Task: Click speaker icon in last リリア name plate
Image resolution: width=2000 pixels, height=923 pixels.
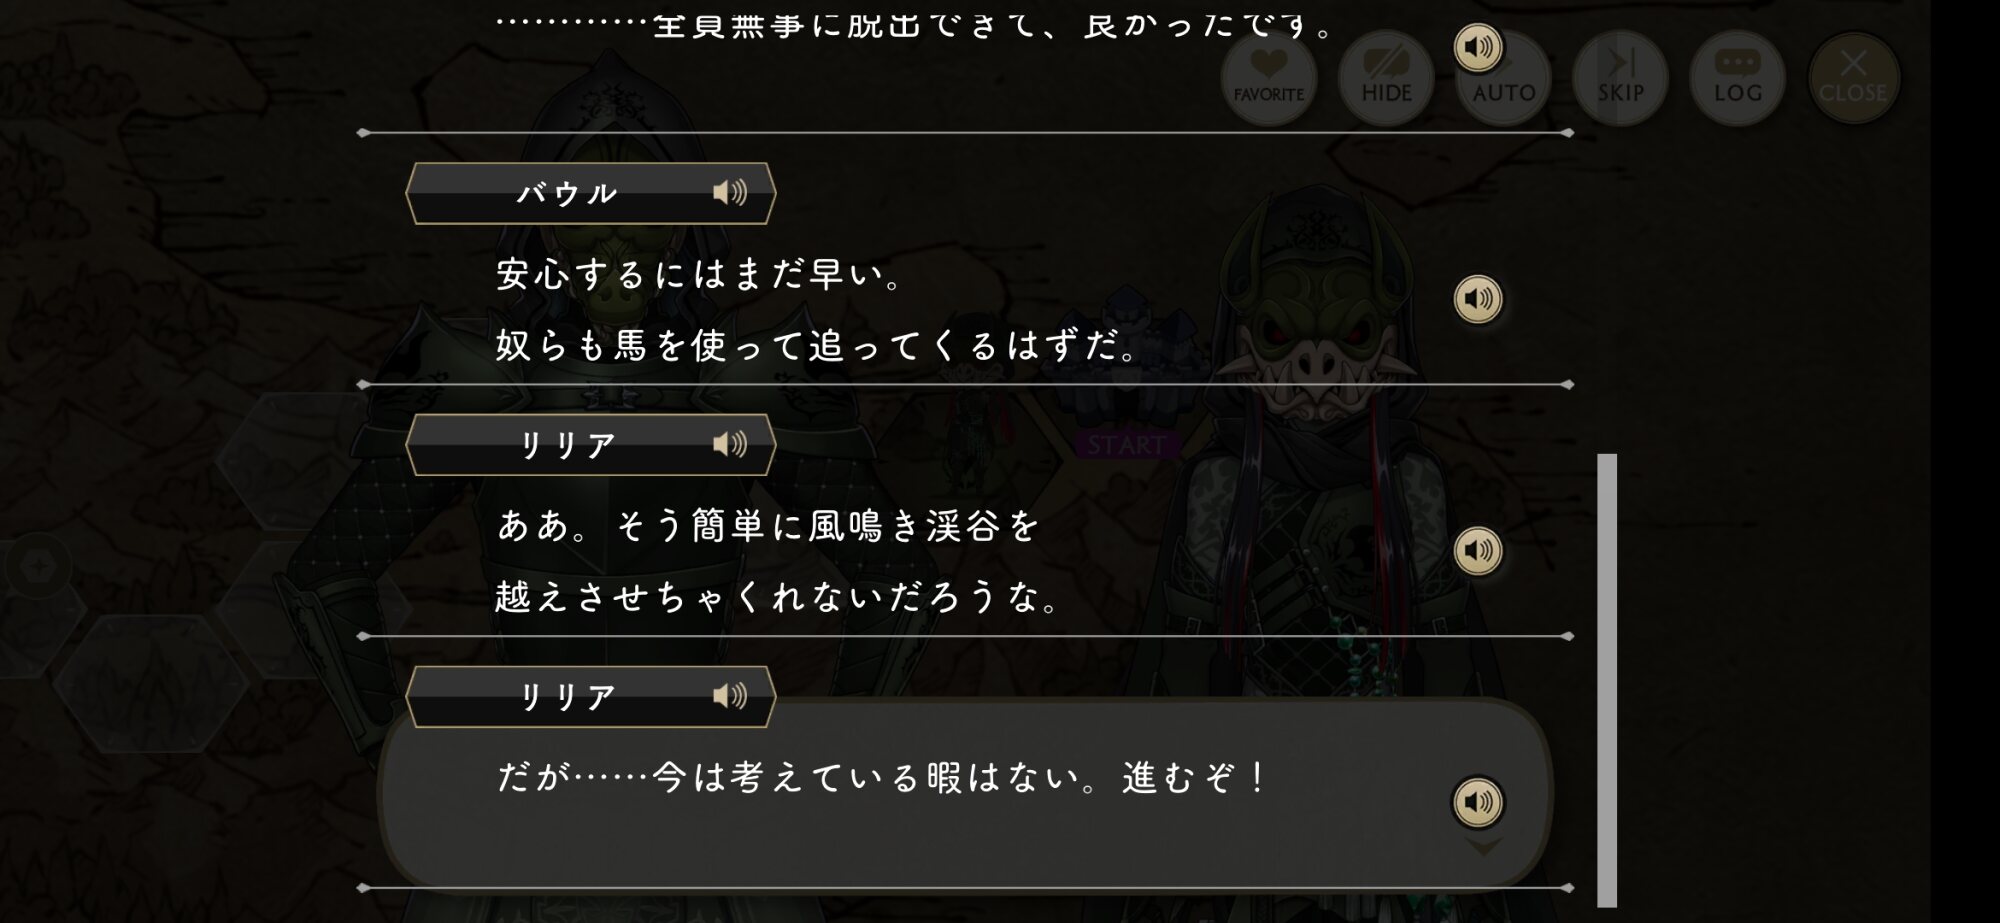Action: tap(730, 696)
